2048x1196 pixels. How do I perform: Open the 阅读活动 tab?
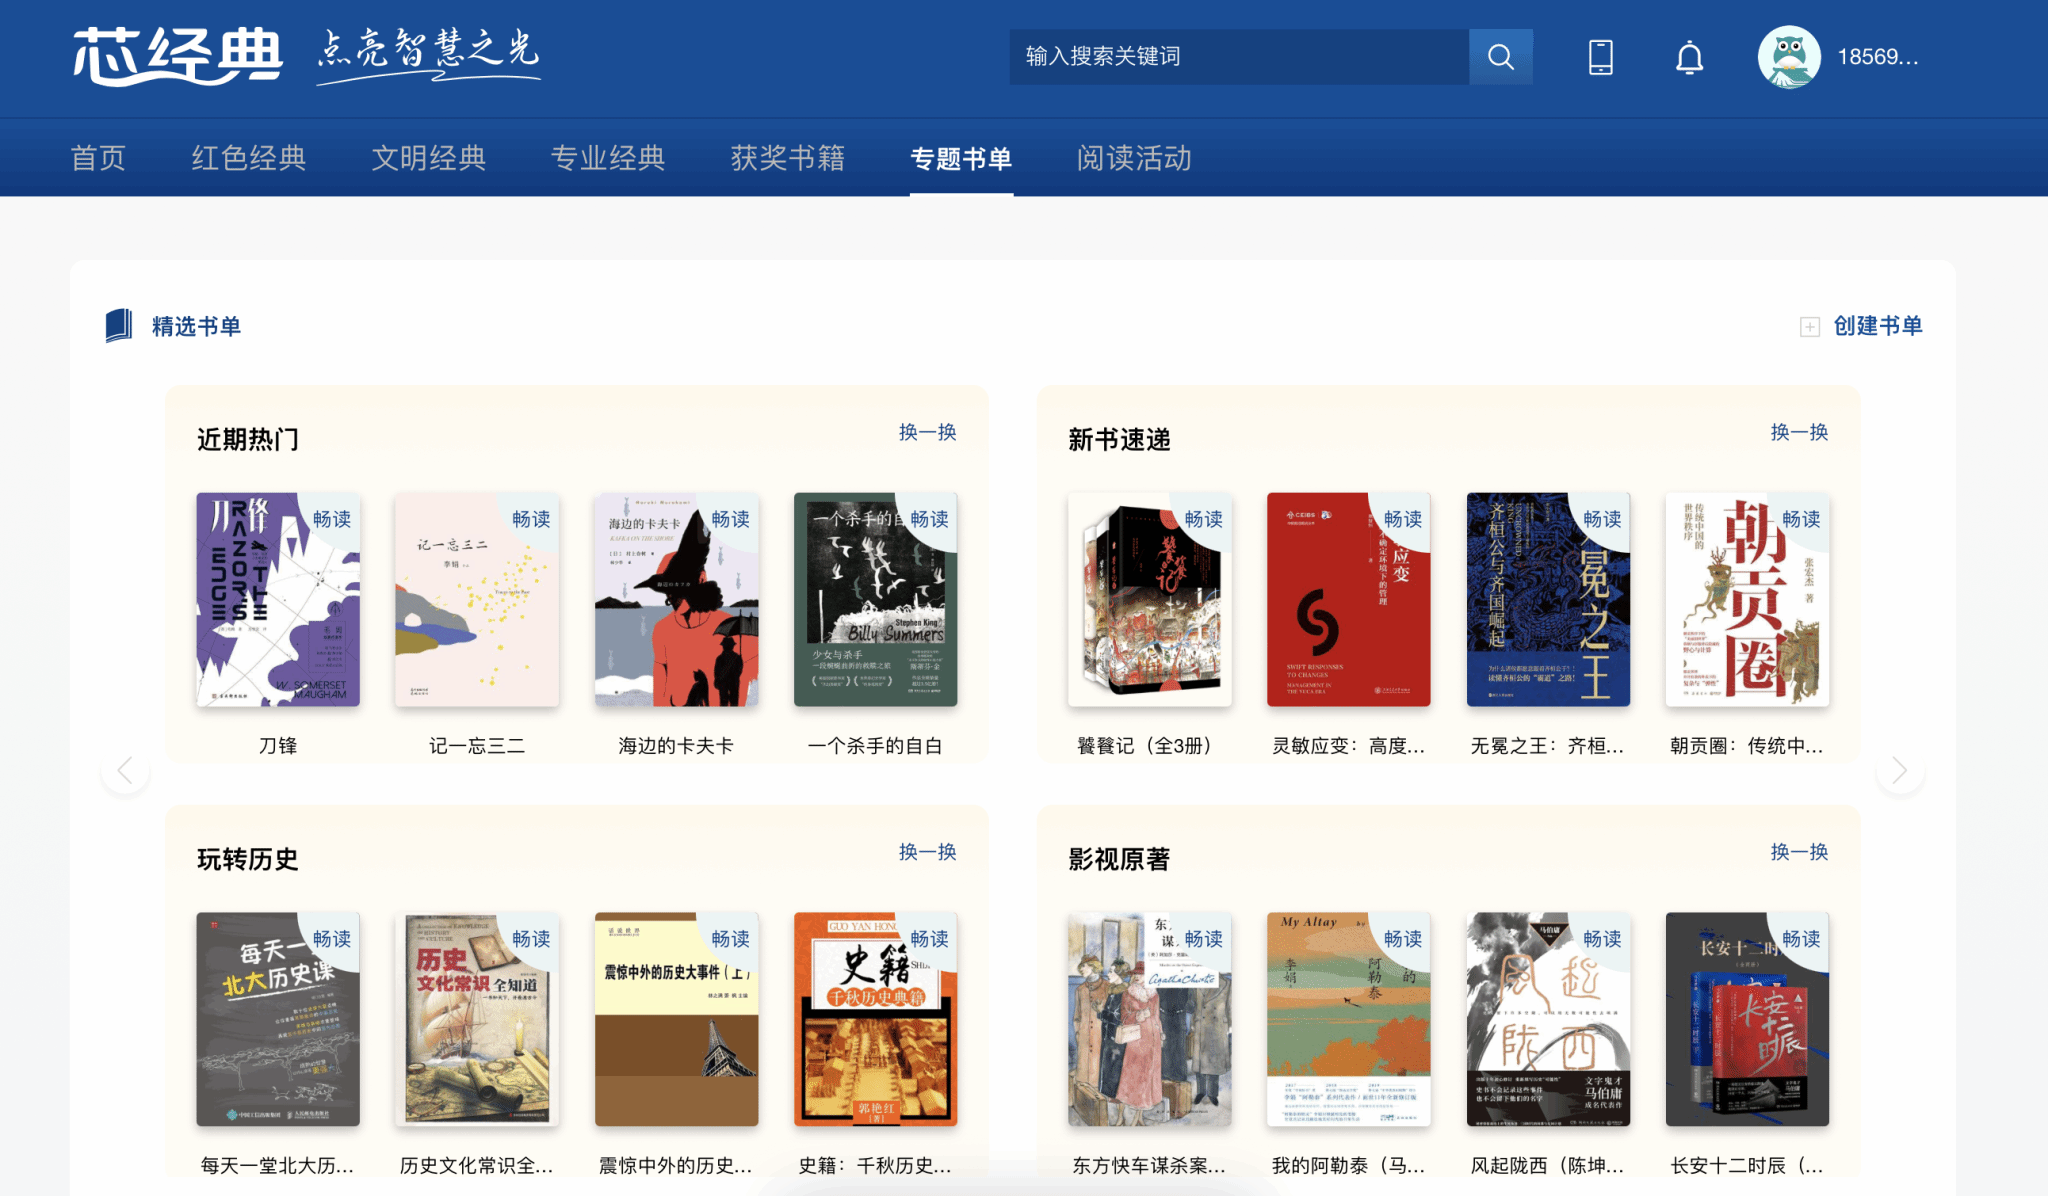(1134, 158)
